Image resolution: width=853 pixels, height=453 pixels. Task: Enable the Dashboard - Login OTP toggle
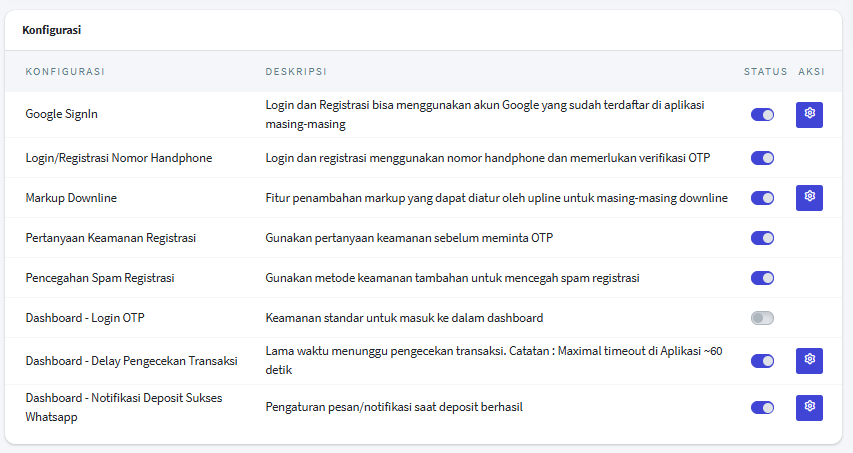pyautogui.click(x=762, y=318)
